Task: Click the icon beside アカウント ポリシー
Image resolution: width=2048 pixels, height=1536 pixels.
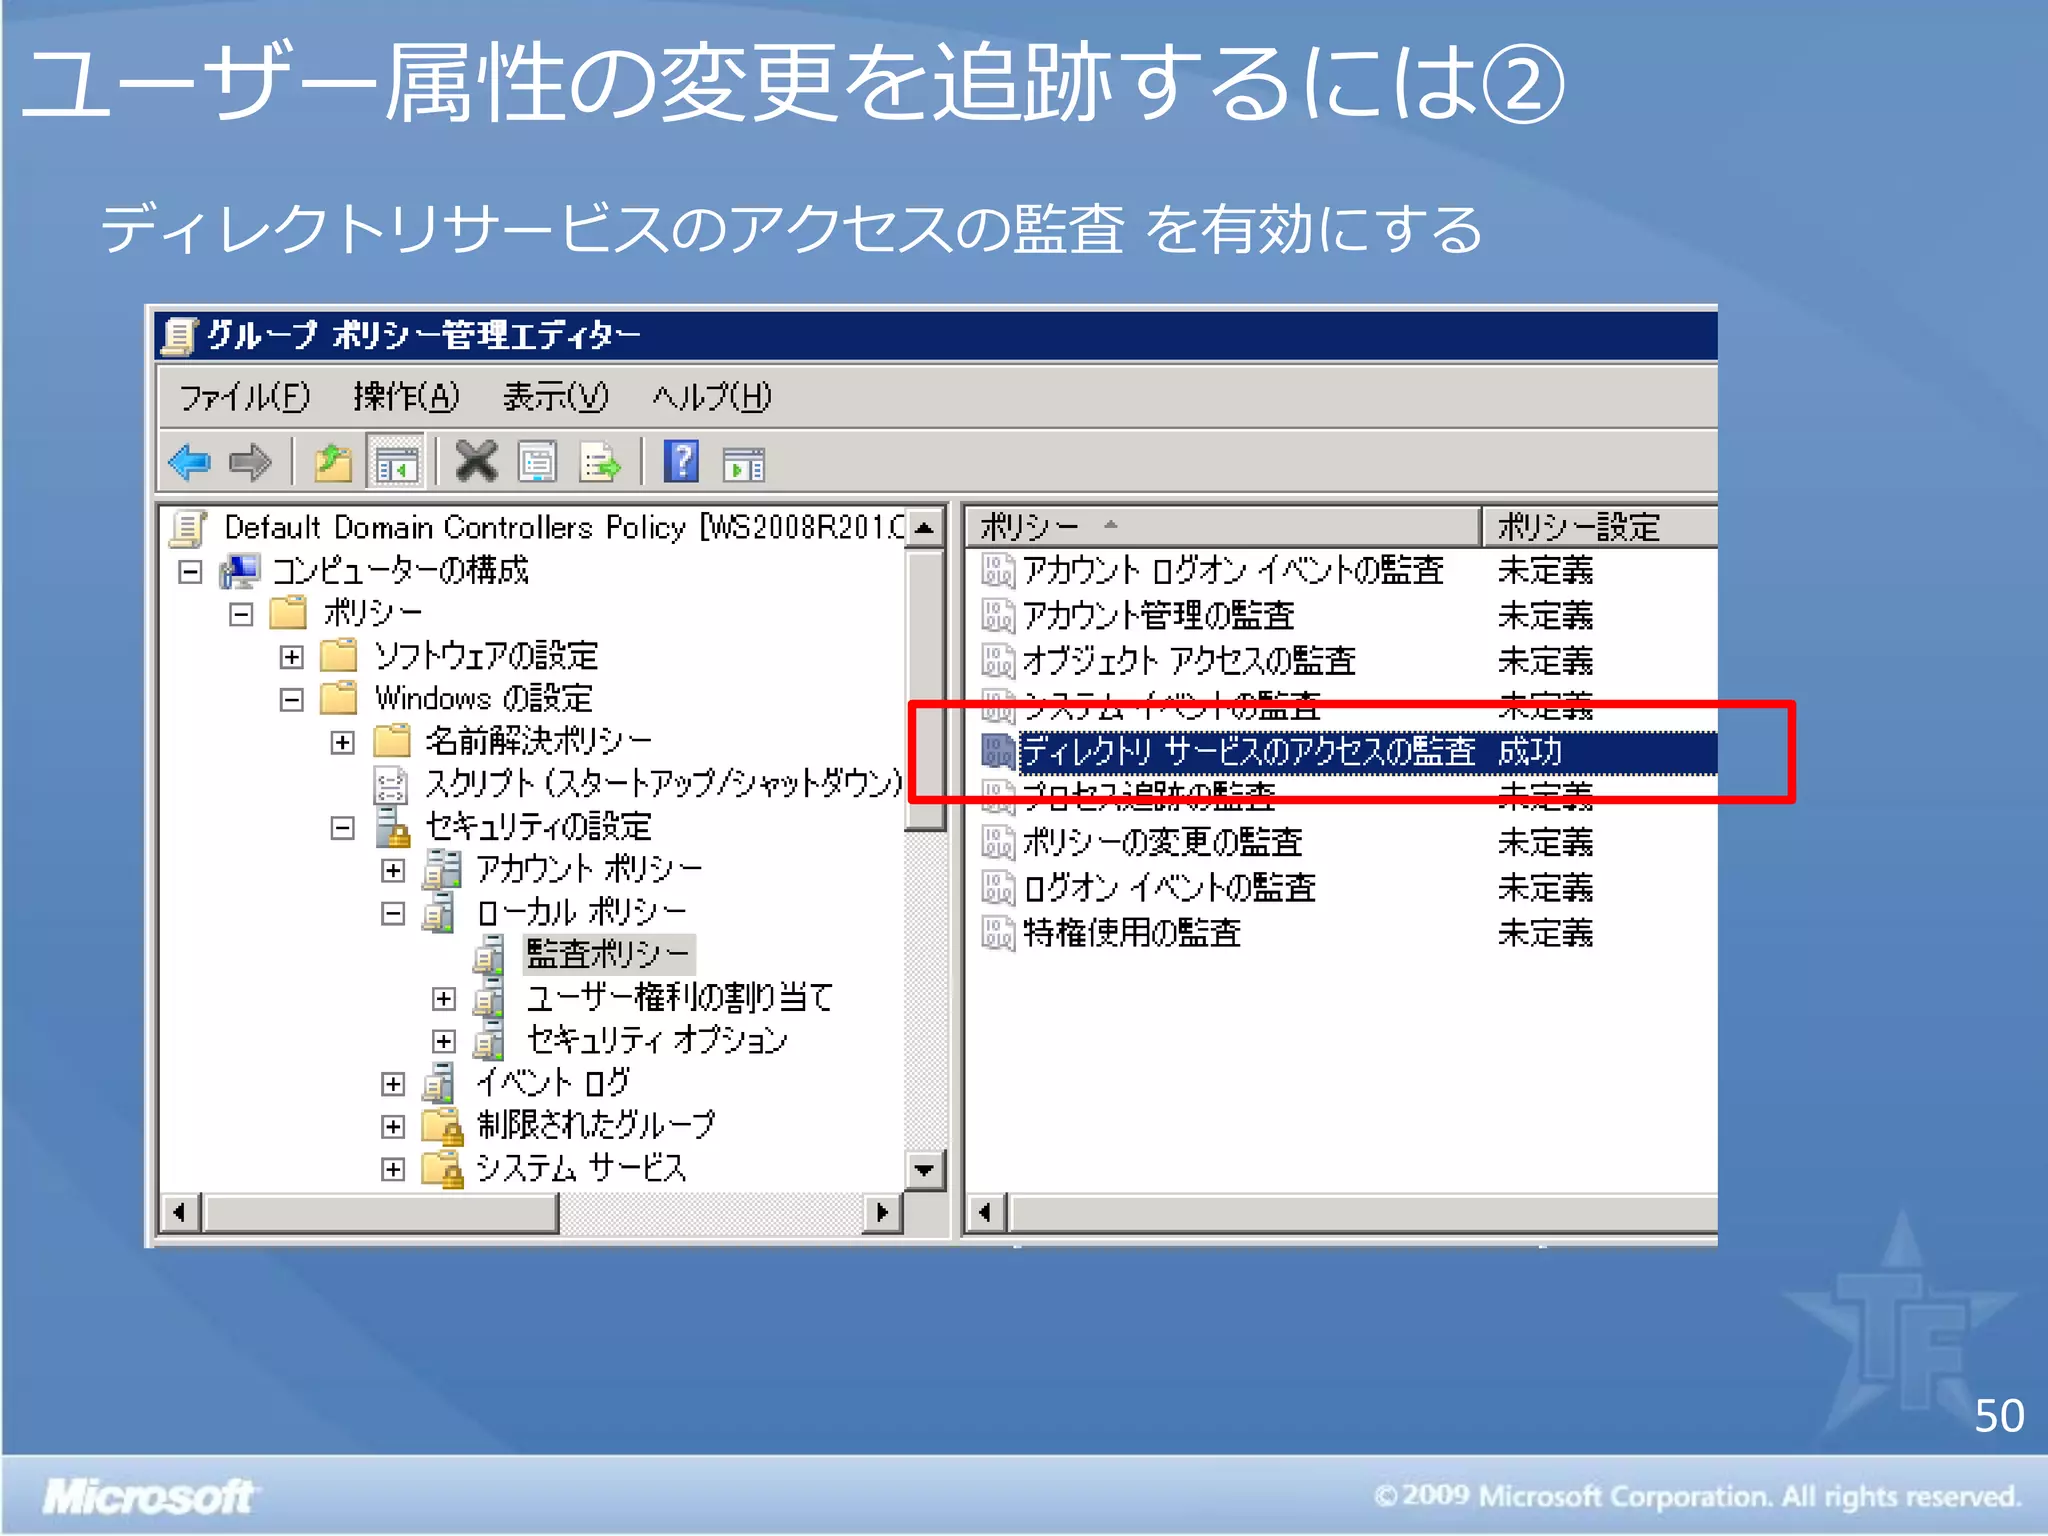Action: click(x=442, y=869)
